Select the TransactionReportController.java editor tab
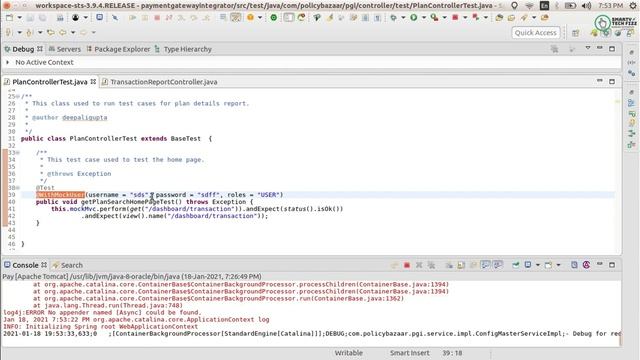 (160, 82)
